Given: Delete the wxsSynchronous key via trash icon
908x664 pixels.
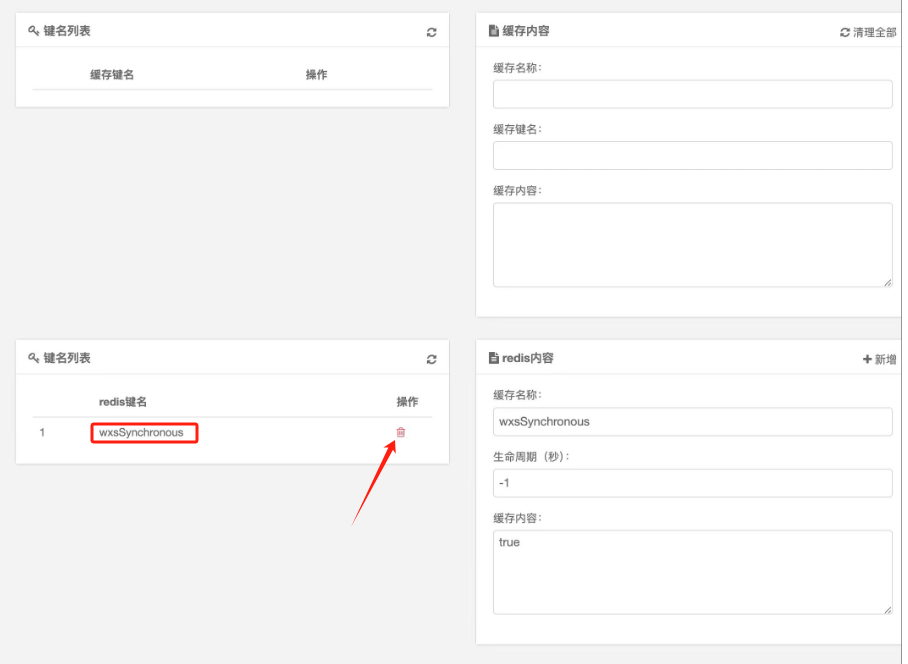Looking at the screenshot, I should (401, 432).
